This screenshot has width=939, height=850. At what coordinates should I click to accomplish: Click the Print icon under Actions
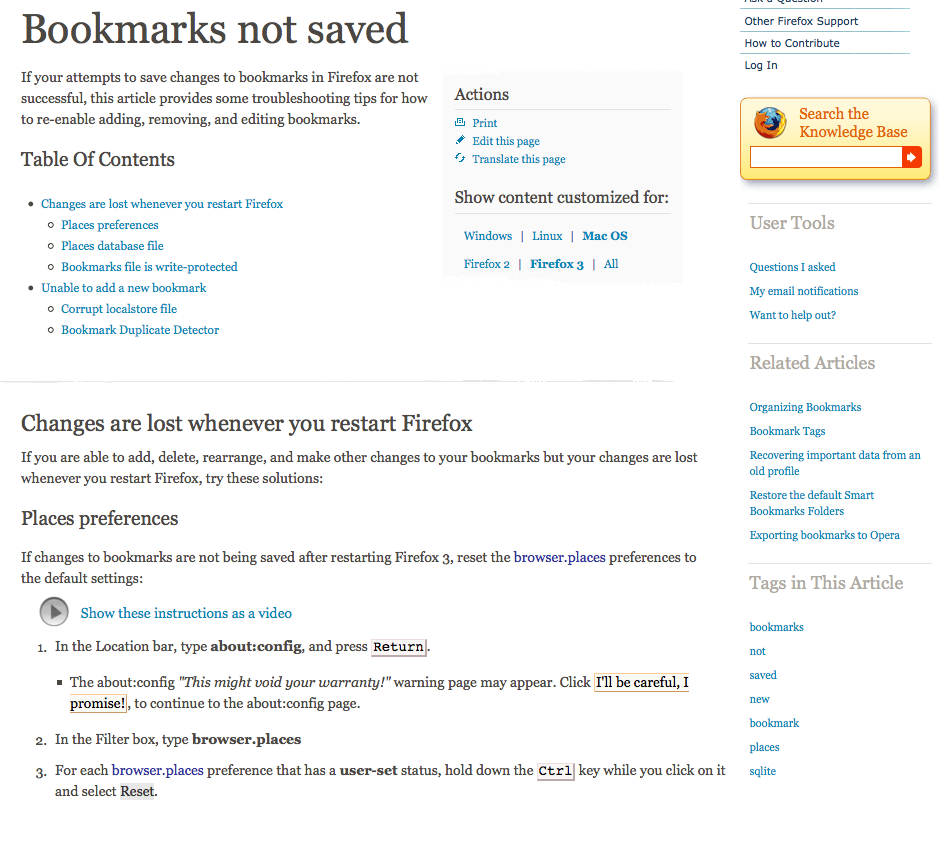coord(460,122)
